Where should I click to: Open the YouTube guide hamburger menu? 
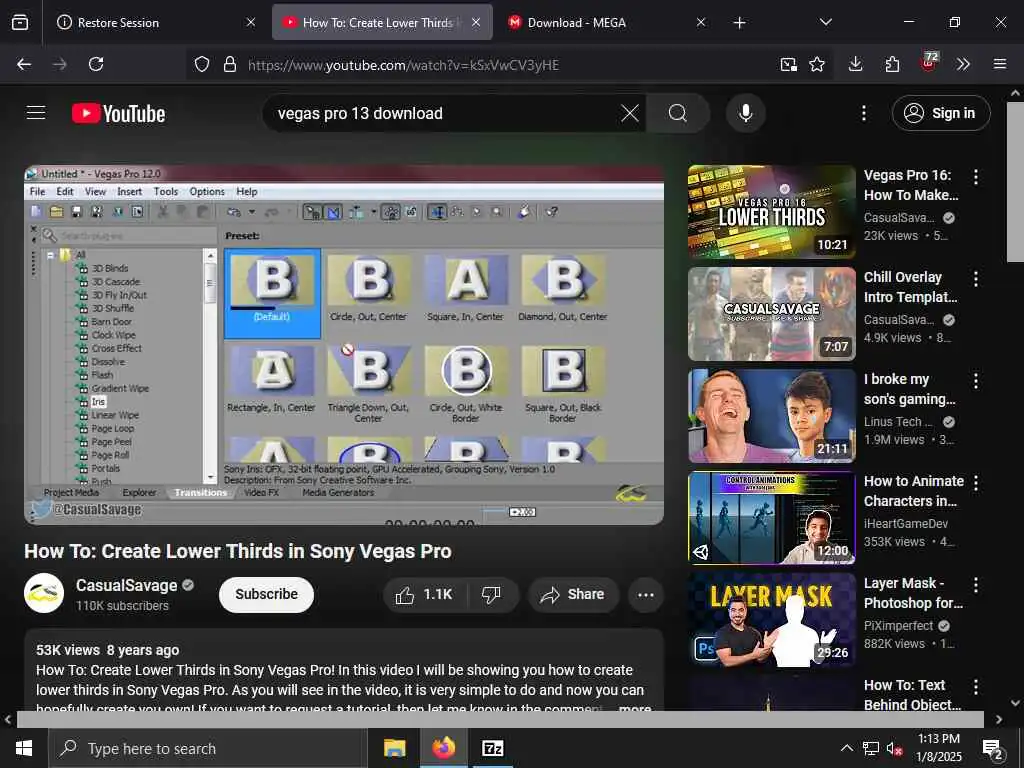36,113
